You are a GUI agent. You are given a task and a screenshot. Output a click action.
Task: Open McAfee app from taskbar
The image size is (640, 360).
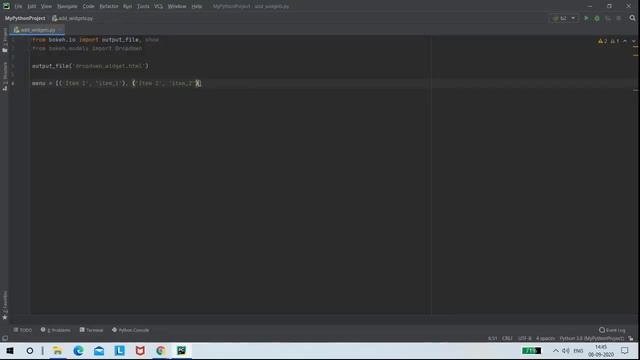pos(140,351)
